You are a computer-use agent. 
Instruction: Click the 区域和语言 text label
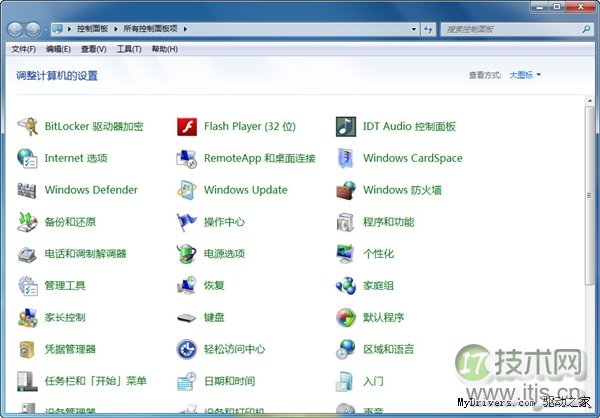point(388,349)
